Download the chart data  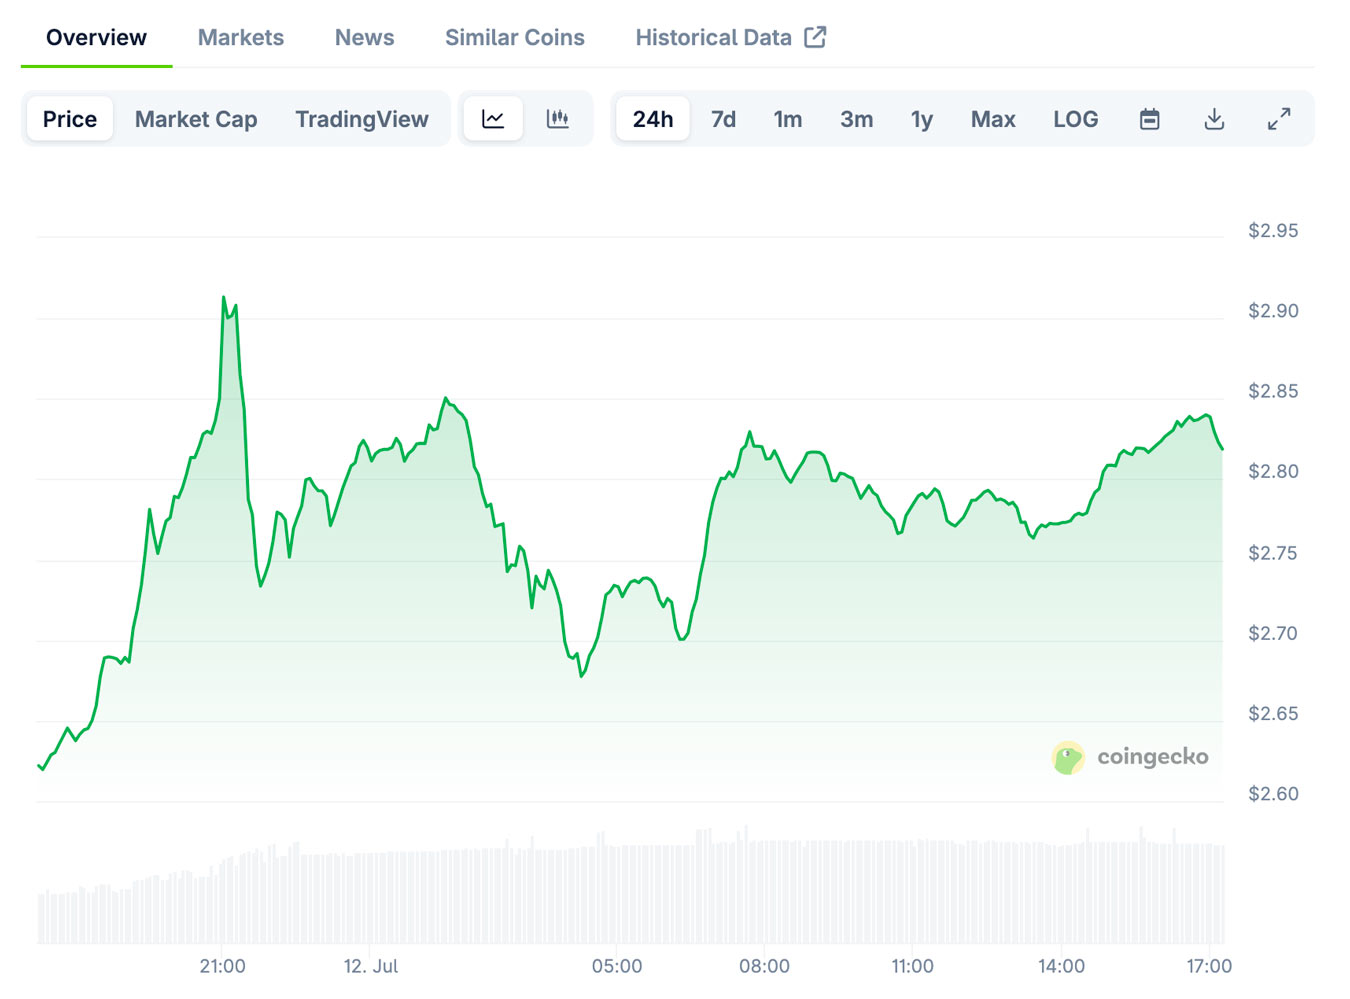point(1214,118)
